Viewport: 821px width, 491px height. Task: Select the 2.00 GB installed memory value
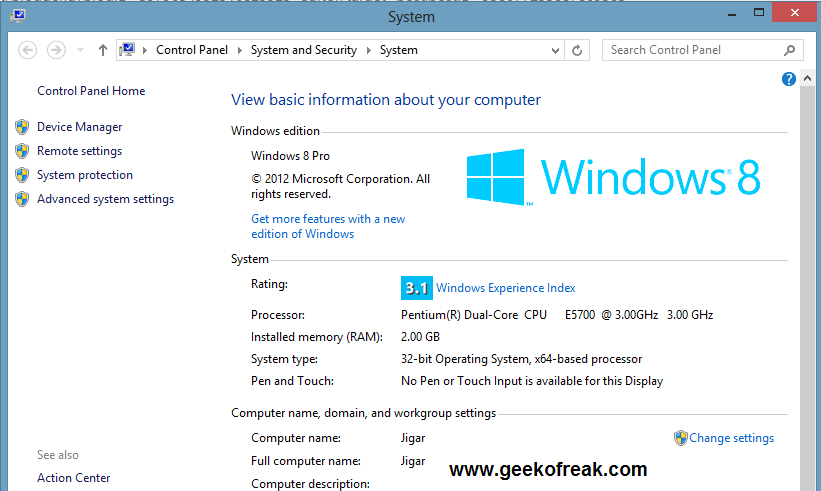(420, 337)
